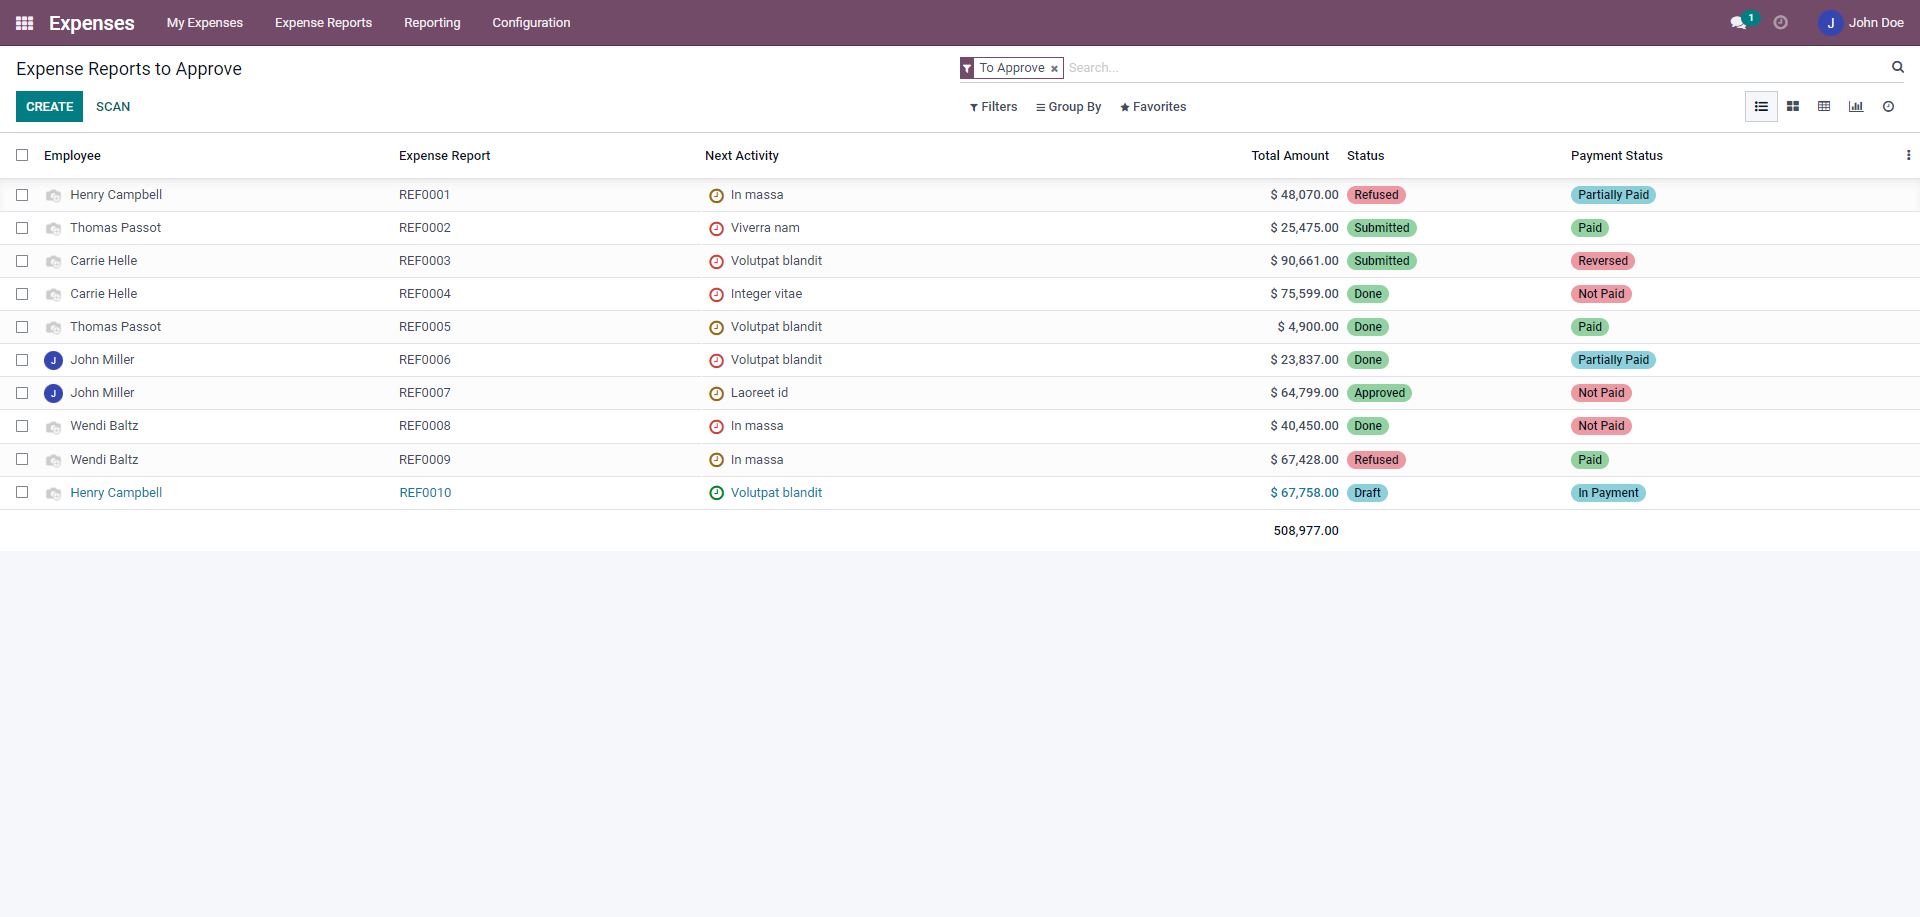Image resolution: width=1920 pixels, height=917 pixels.
Task: Tick checkbox for REF0007 John Miller
Action: pos(22,393)
